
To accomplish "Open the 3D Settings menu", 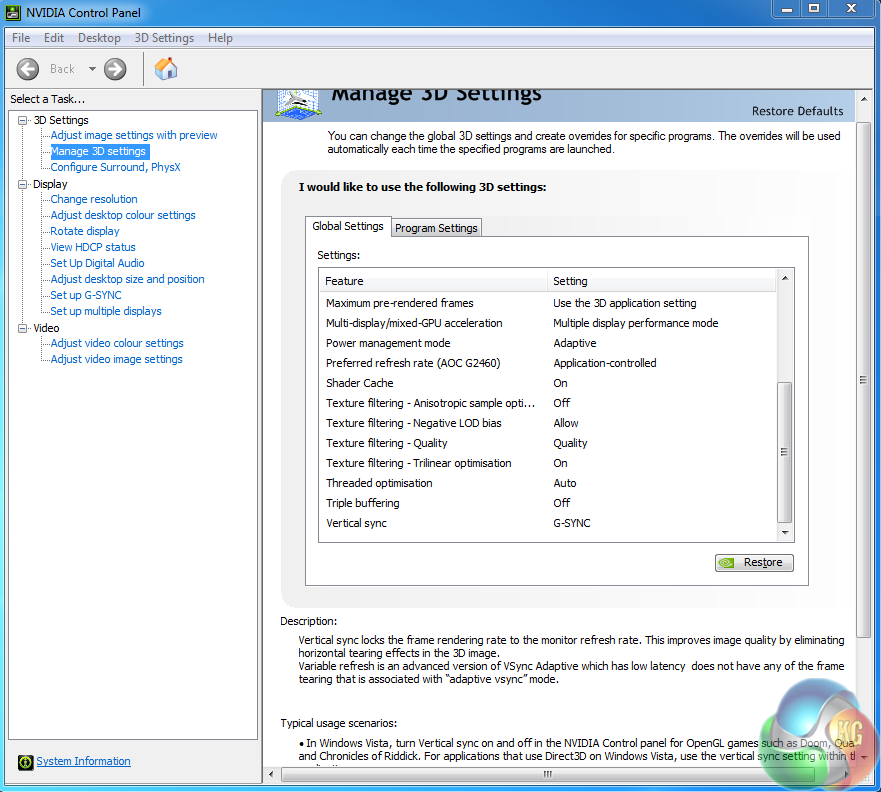I will click(x=164, y=38).
